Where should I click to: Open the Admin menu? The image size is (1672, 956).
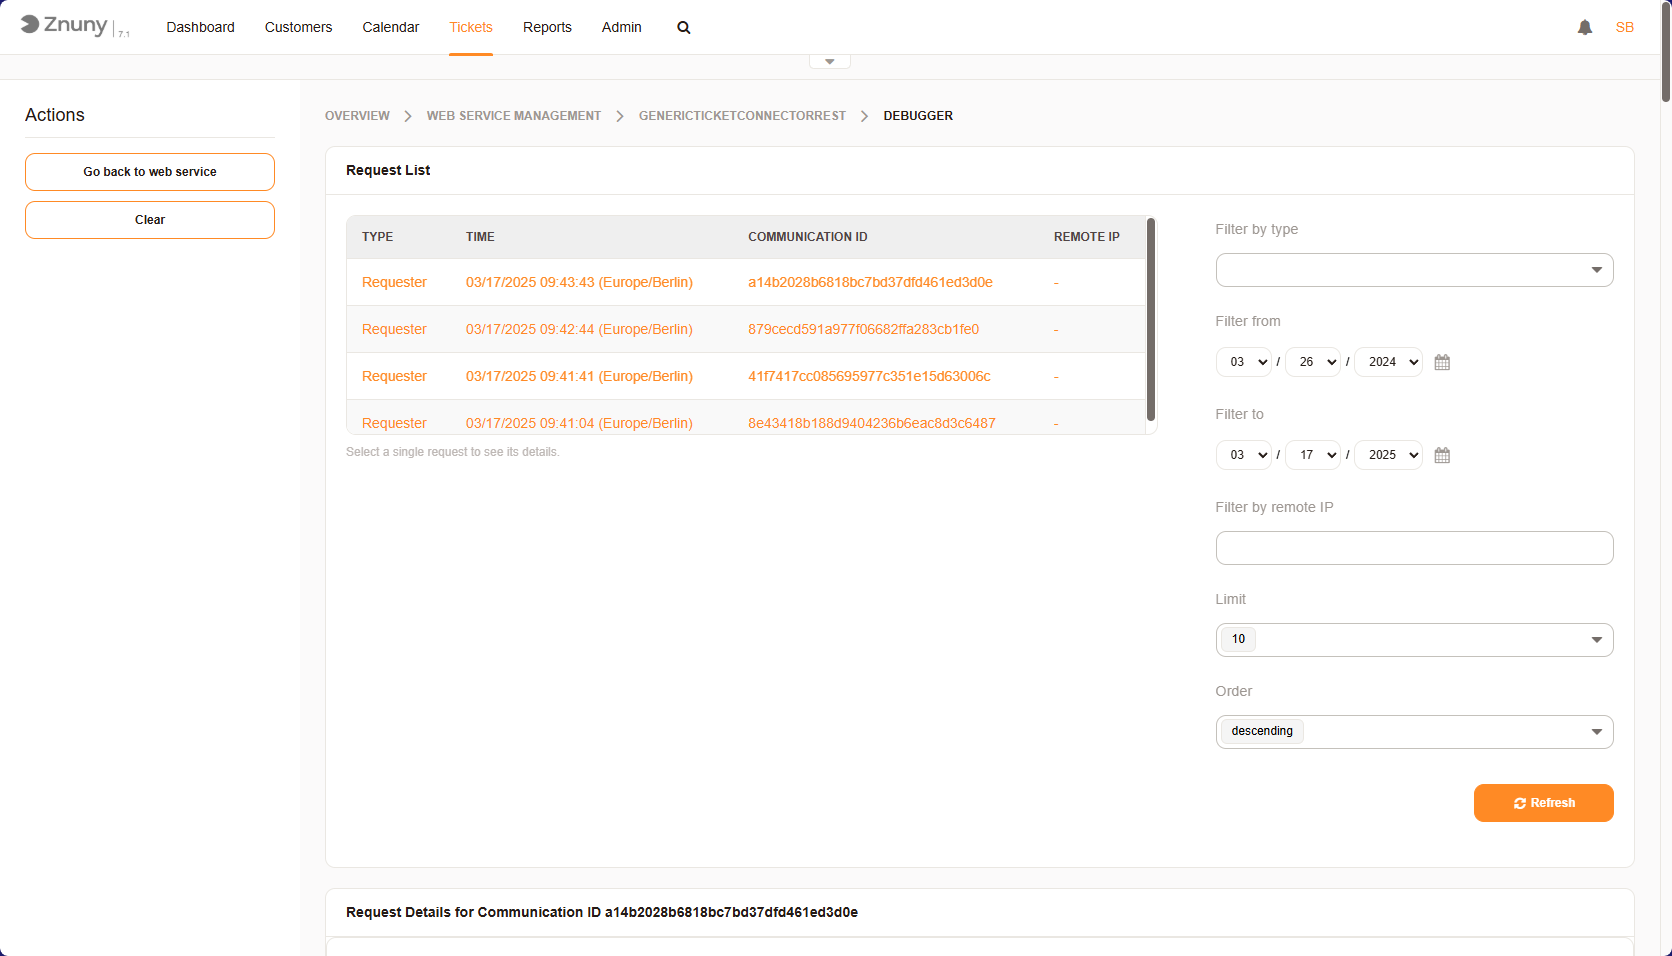click(621, 27)
